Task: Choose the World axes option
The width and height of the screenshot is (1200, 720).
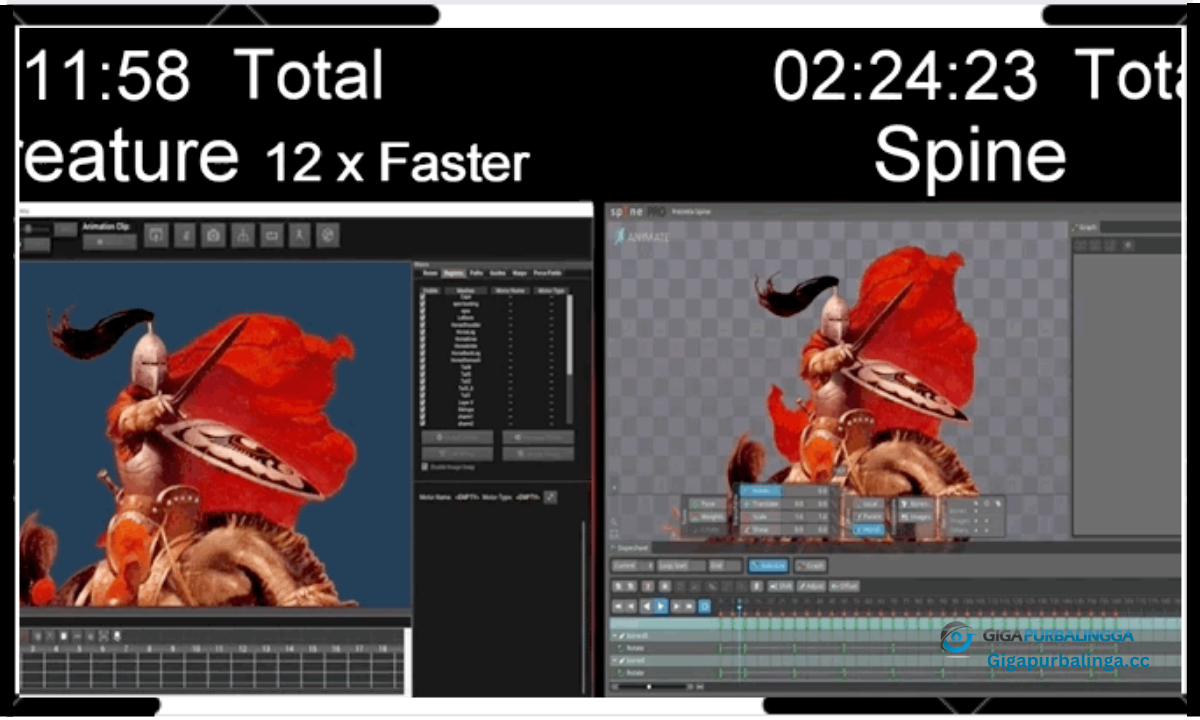Action: coord(869,530)
